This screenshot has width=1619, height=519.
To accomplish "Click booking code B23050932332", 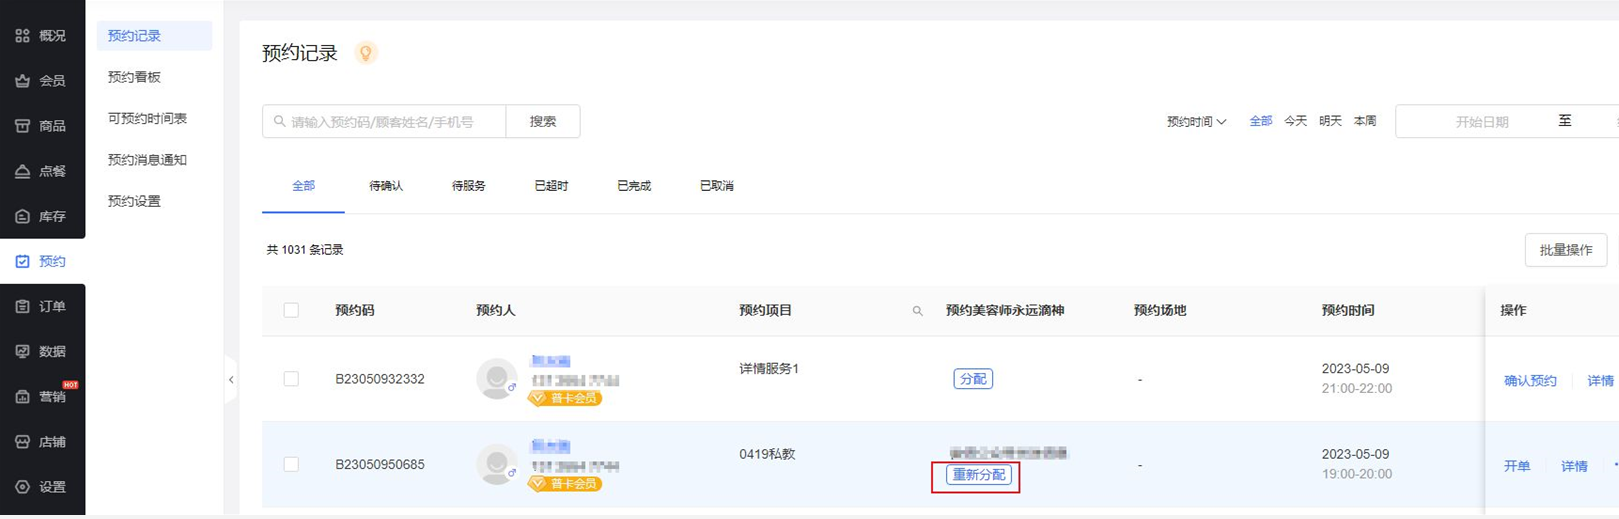I will click(380, 379).
